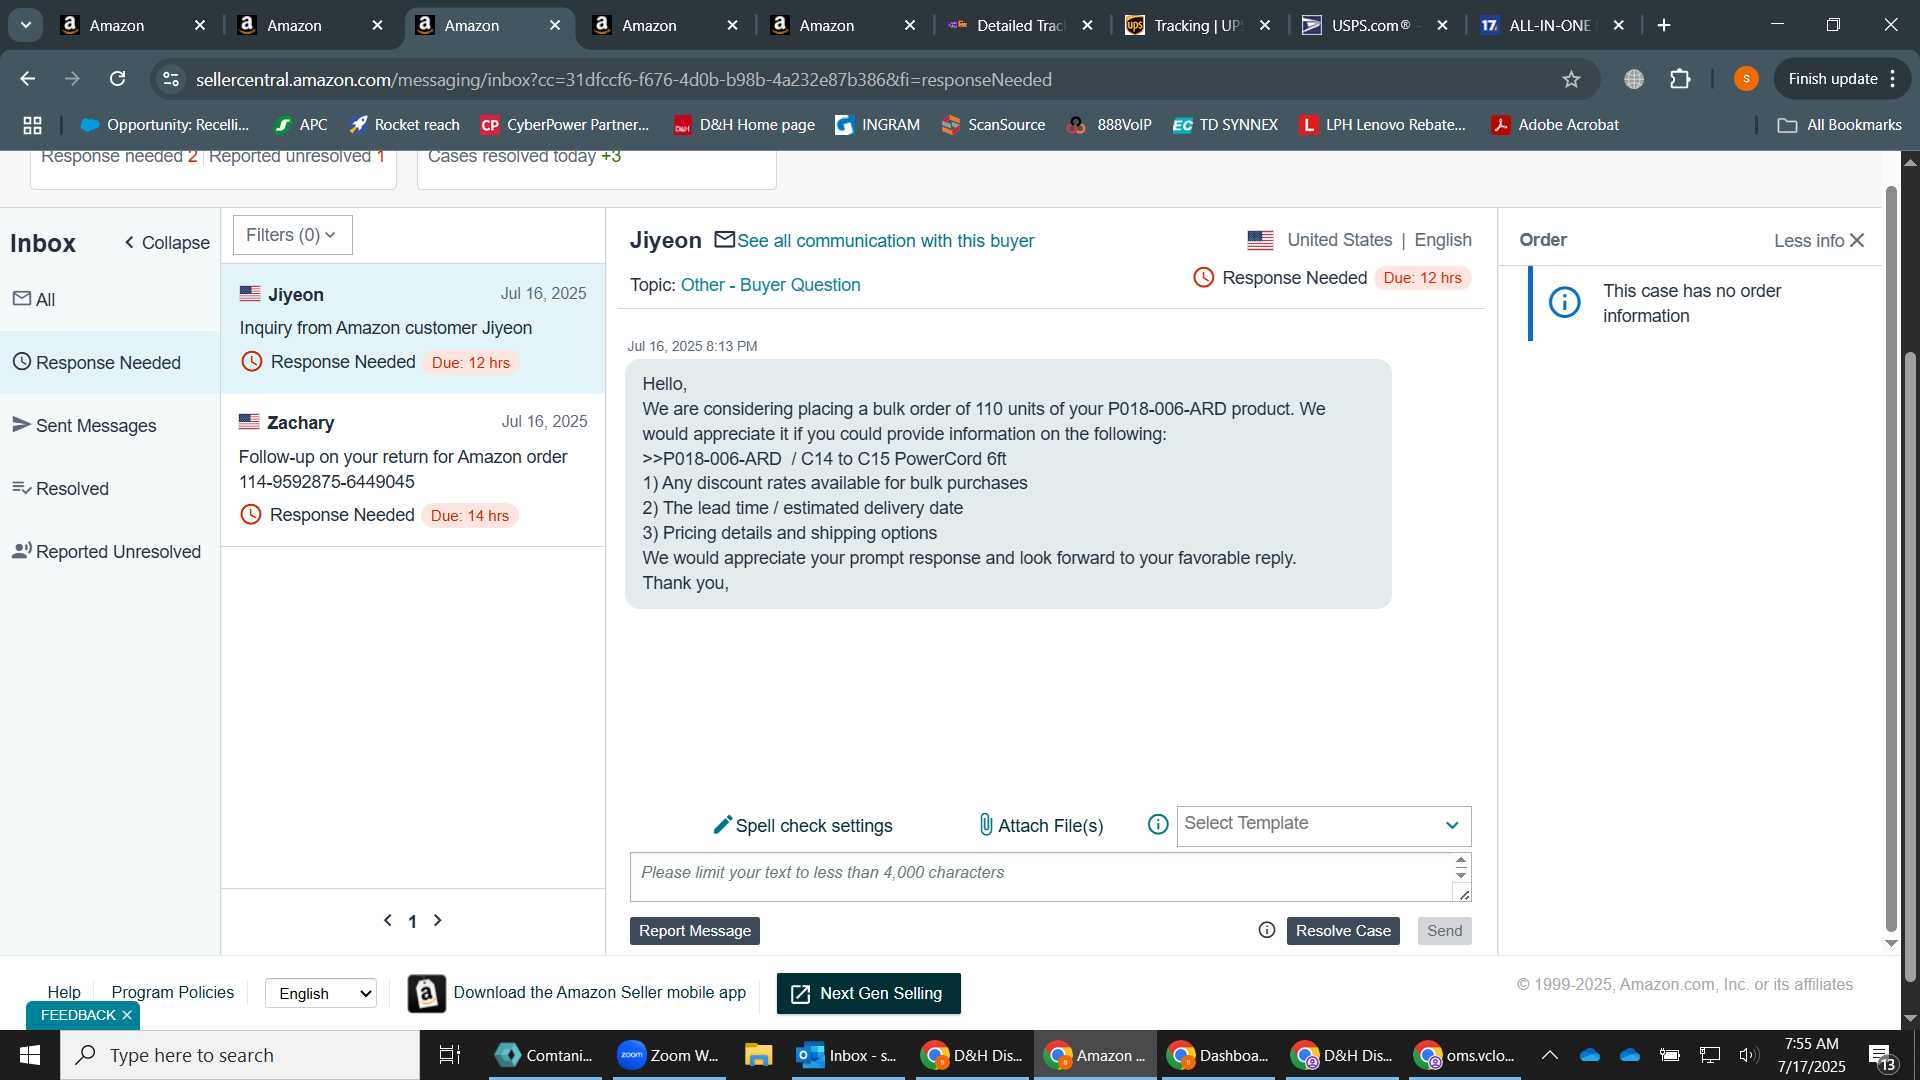Viewport: 1920px width, 1080px height.
Task: Click the Other - Buyer Question topic link
Action: pos(770,285)
